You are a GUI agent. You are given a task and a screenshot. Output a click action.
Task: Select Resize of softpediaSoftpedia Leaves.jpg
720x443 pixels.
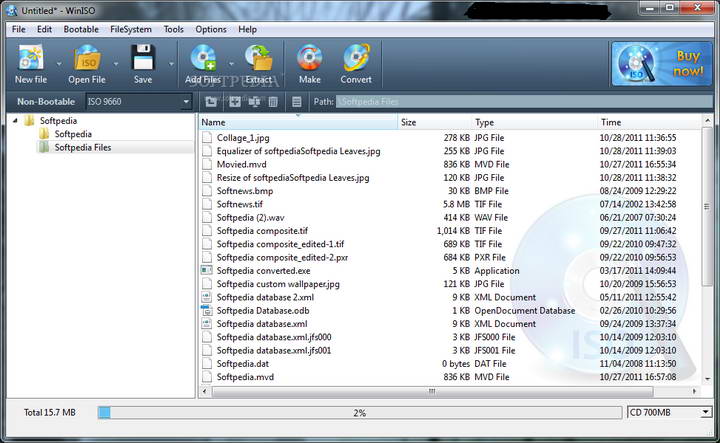(x=293, y=178)
